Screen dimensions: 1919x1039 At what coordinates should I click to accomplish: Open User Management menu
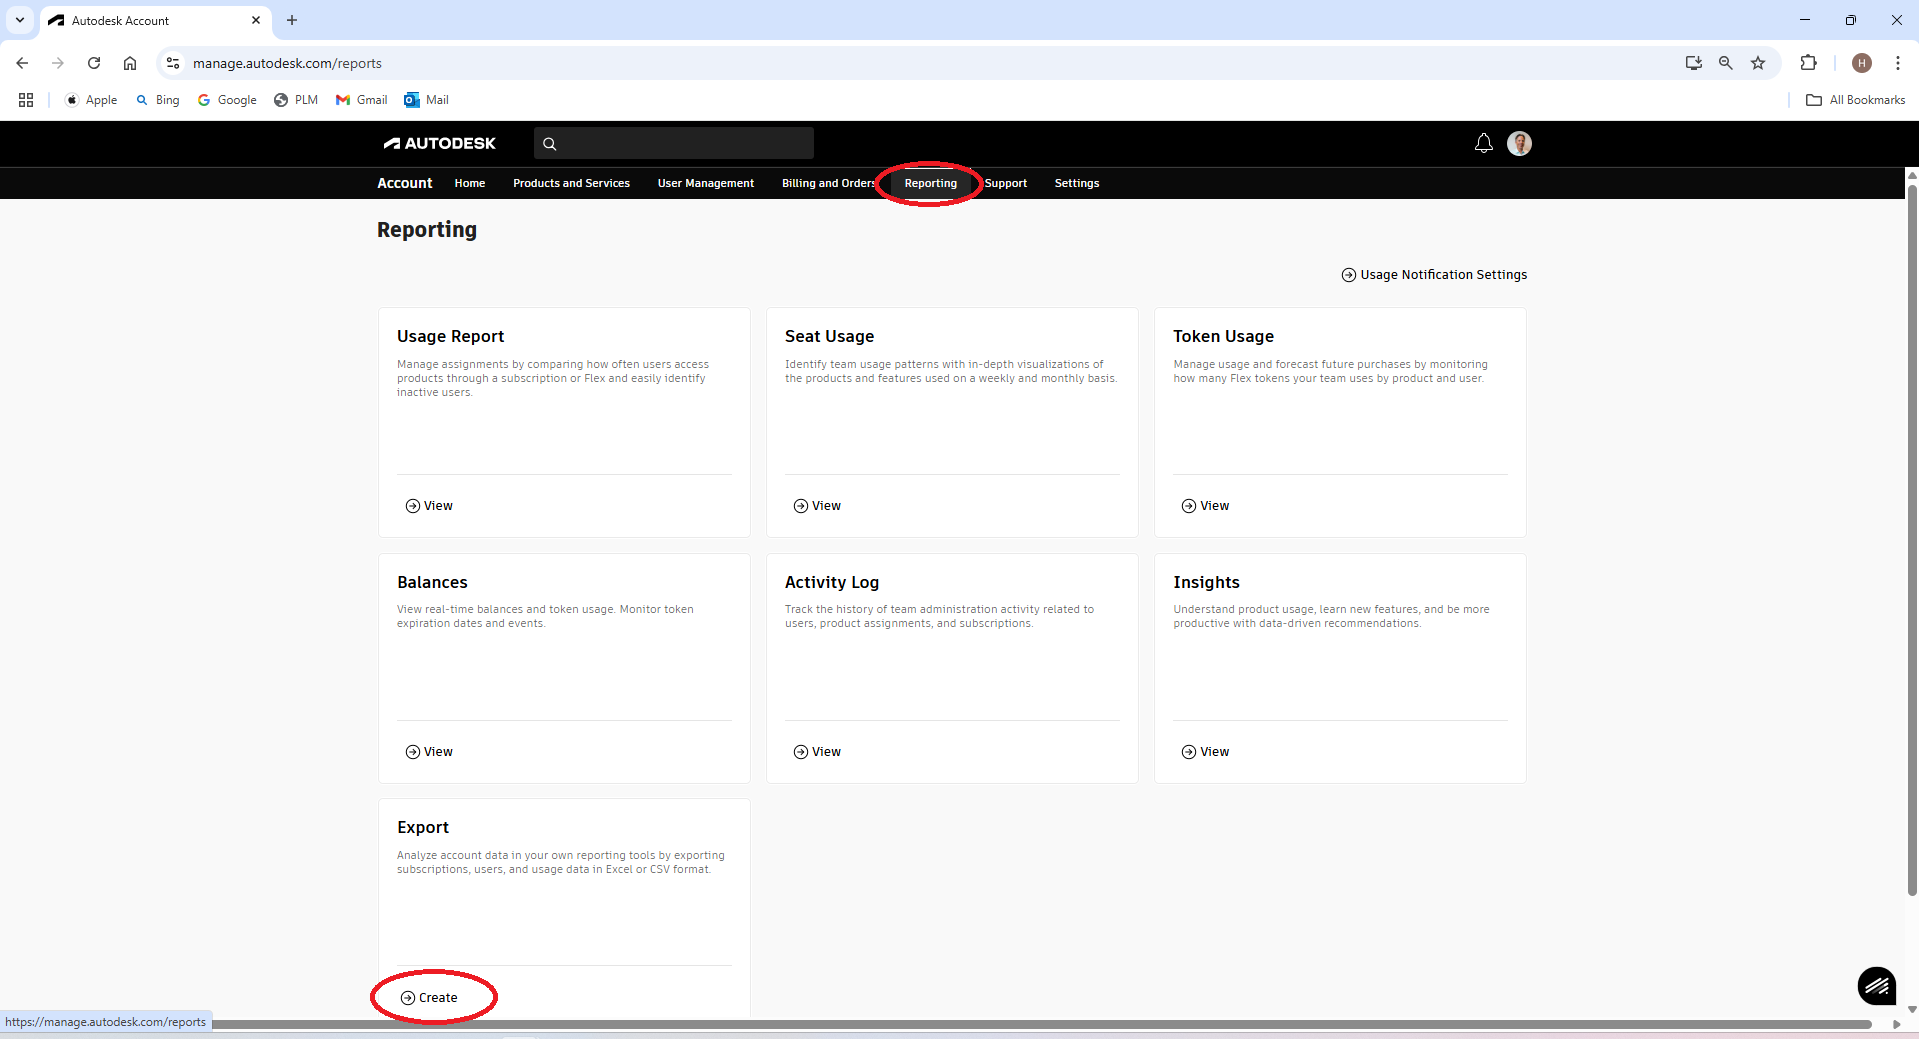(706, 183)
